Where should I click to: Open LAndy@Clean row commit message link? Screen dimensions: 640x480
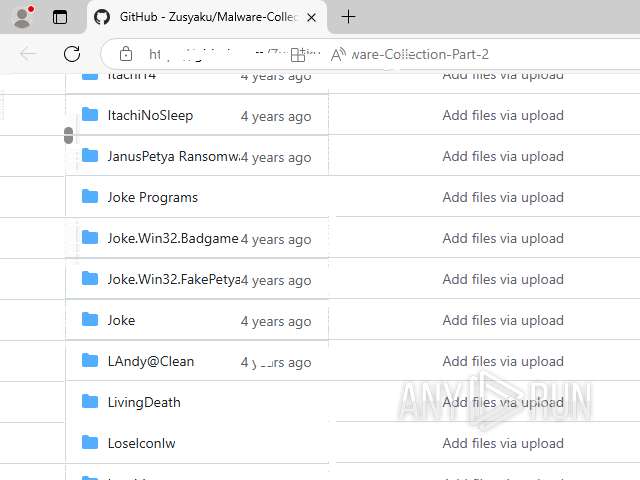click(x=503, y=361)
